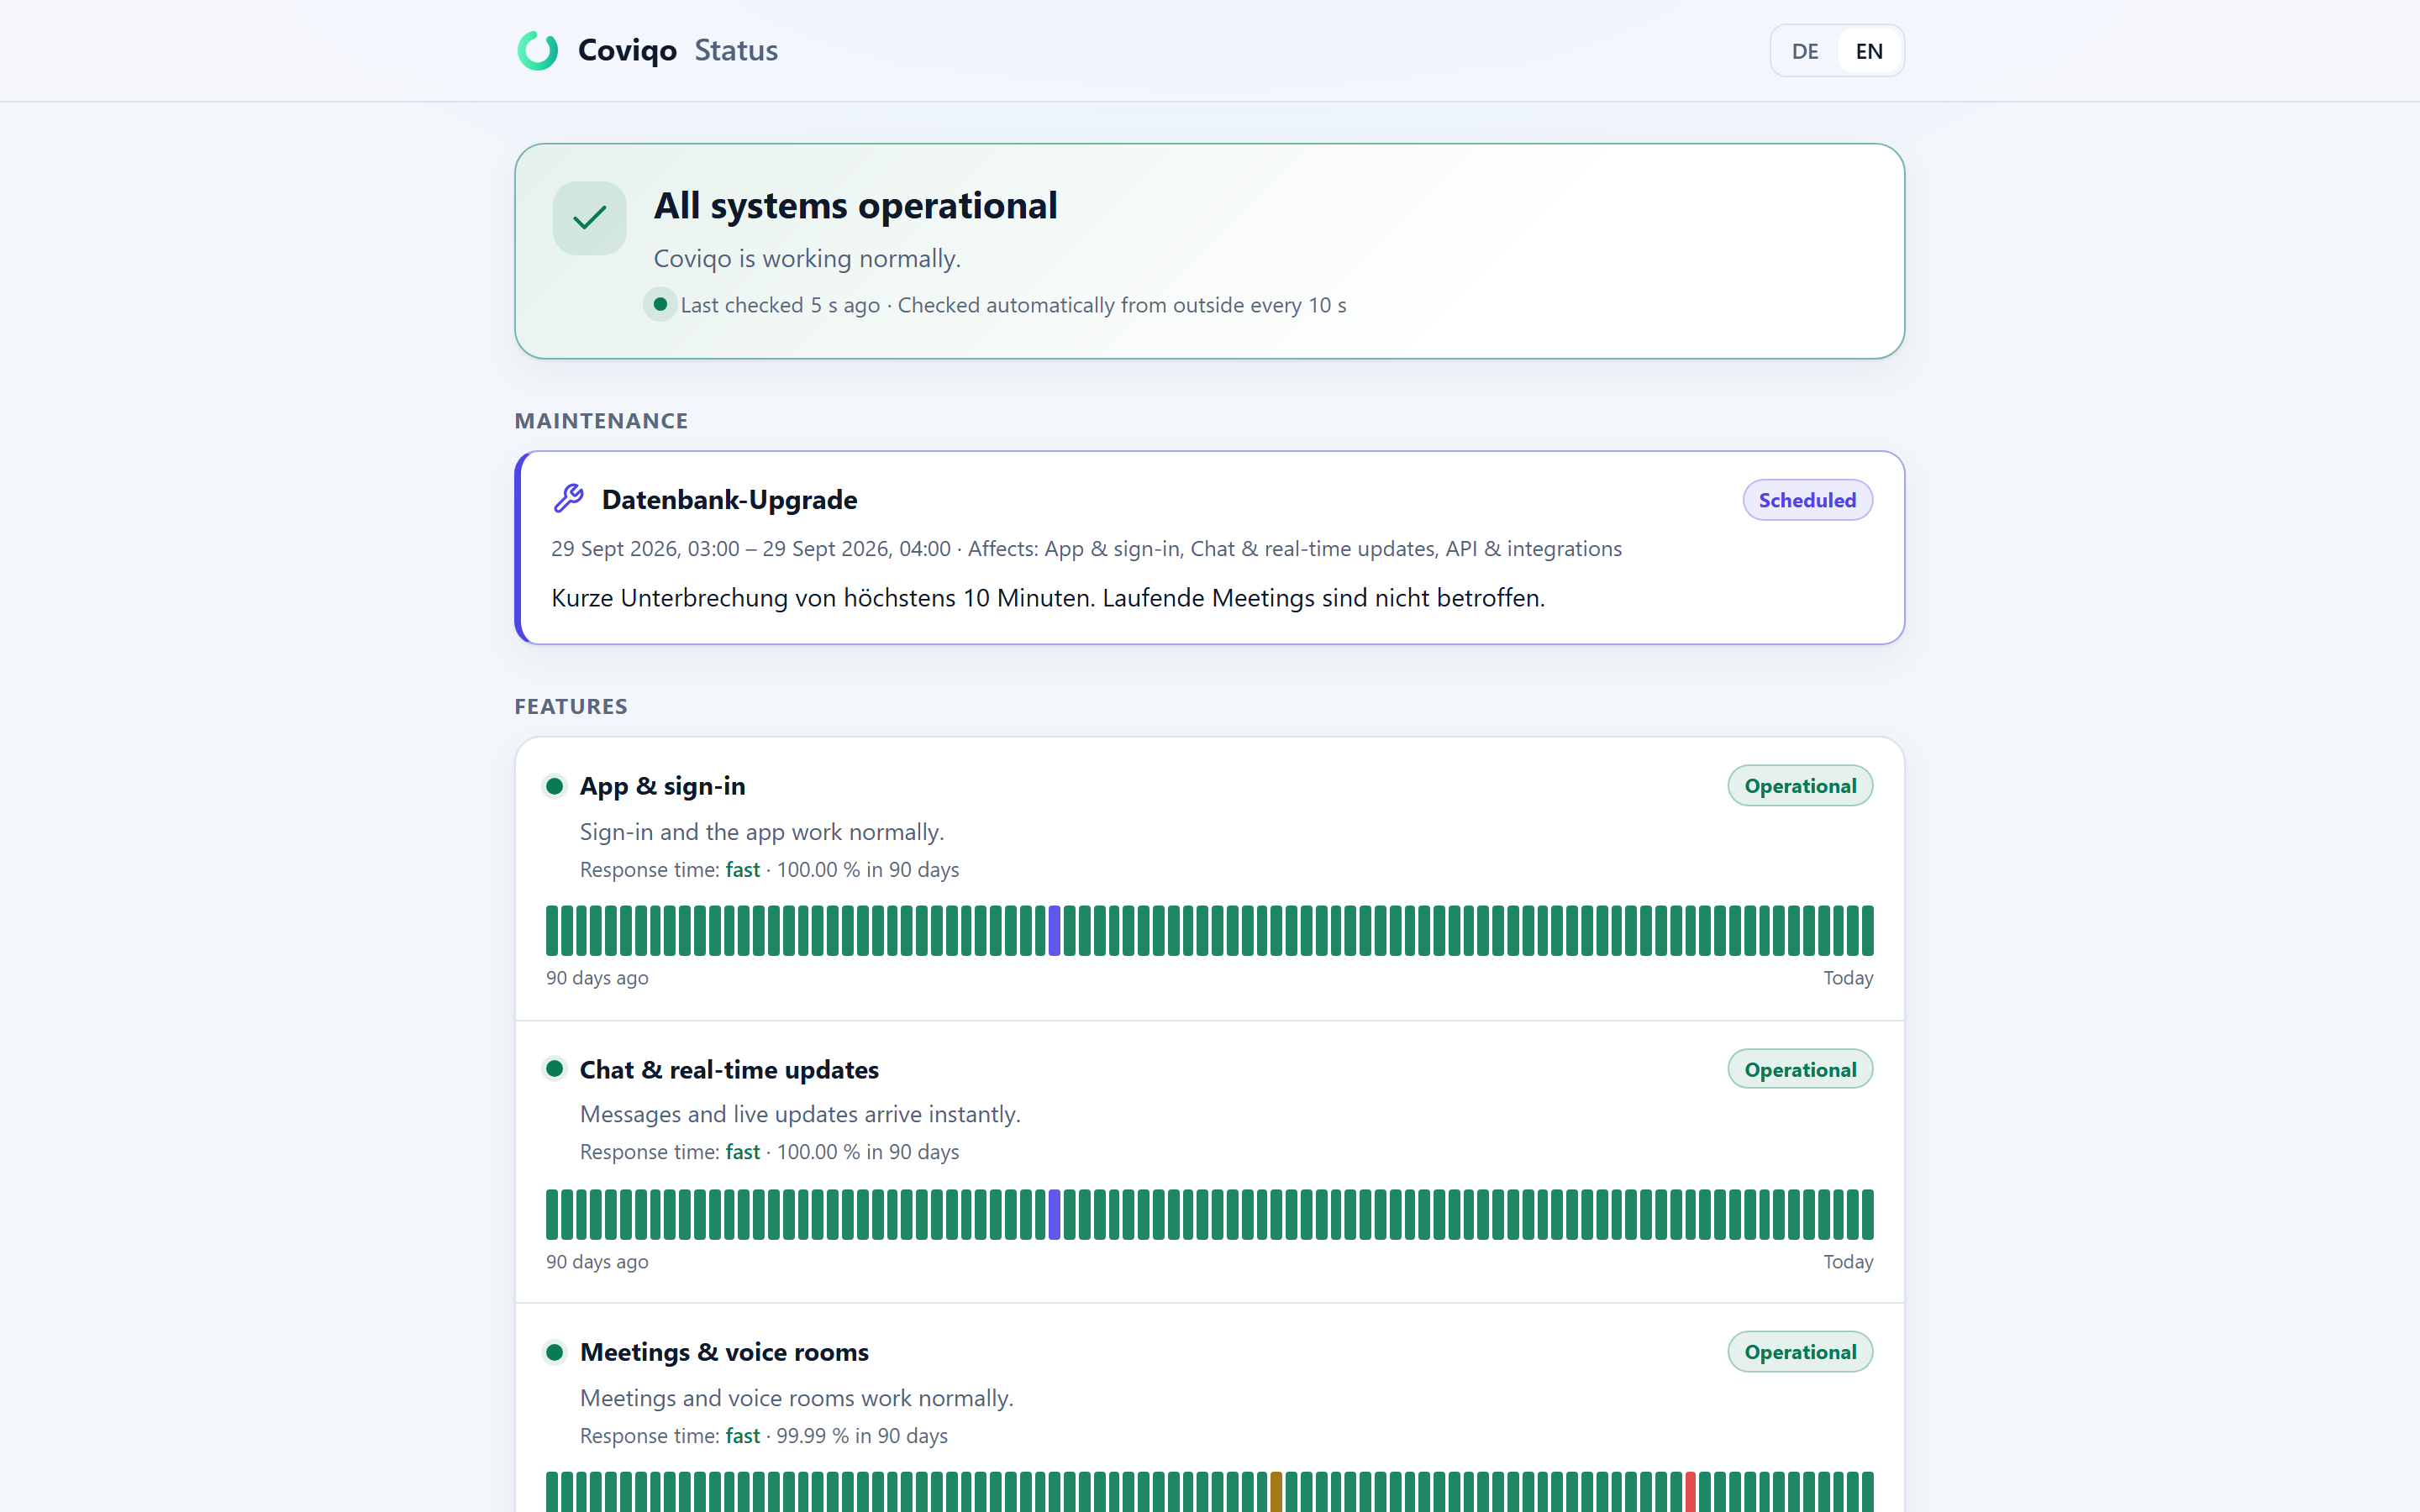This screenshot has width=2420, height=1512.
Task: Select the purple maintenance bar in Chat history
Action: [x=1054, y=1214]
